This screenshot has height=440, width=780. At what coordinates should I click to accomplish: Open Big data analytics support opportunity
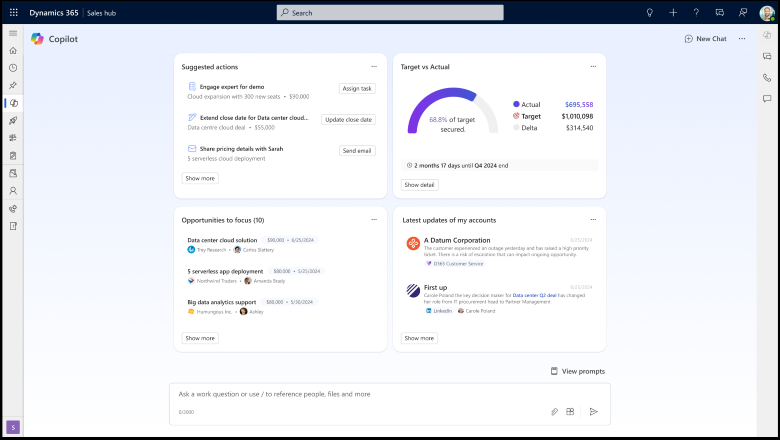(x=221, y=302)
